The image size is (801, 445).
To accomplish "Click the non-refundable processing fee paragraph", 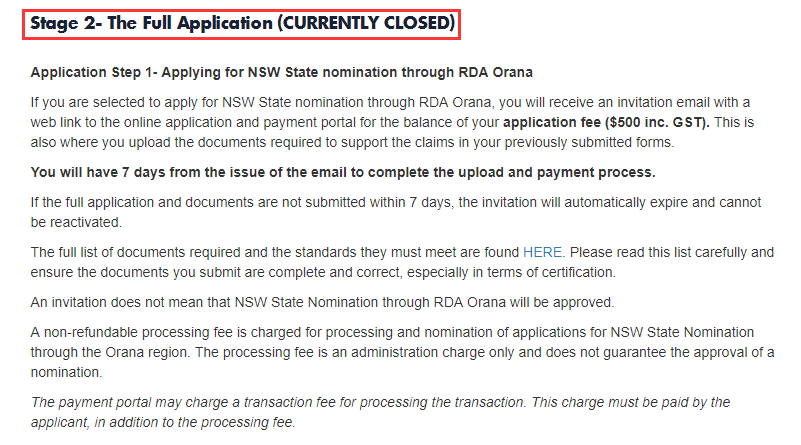I will click(400, 351).
